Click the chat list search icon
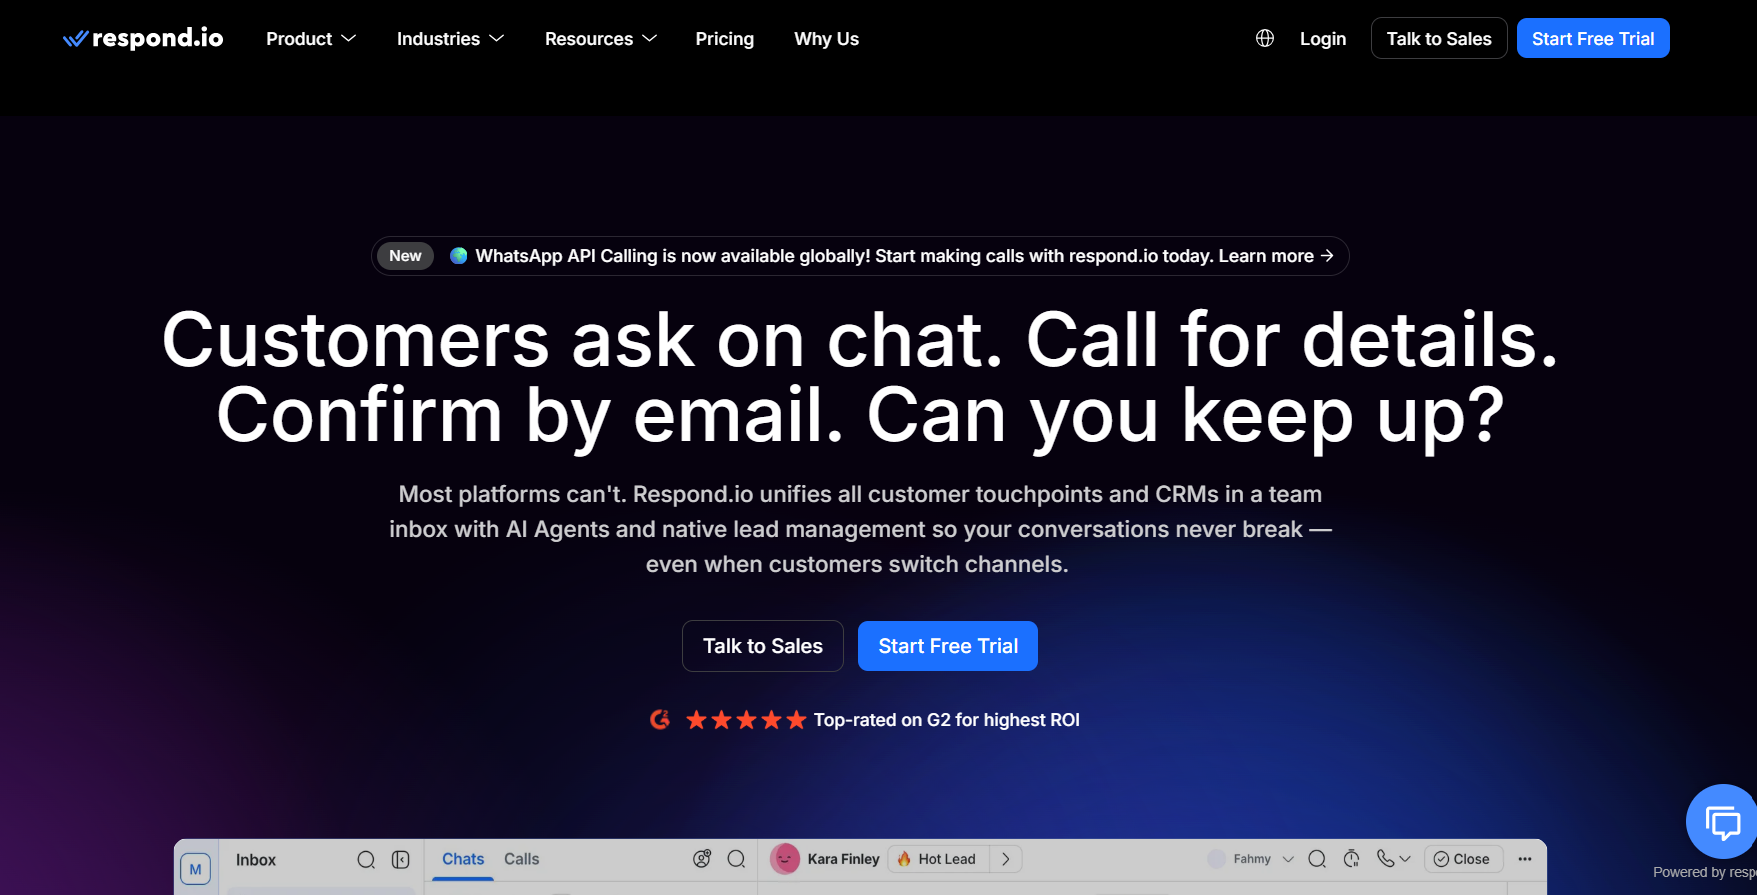Viewport: 1757px width, 895px height. coord(737,859)
